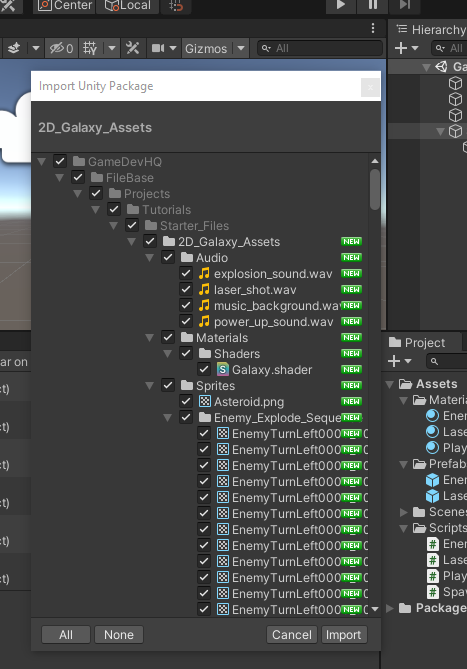Screen dimensions: 467x669
Task: Click the Project panel tab
Action: pos(418,343)
